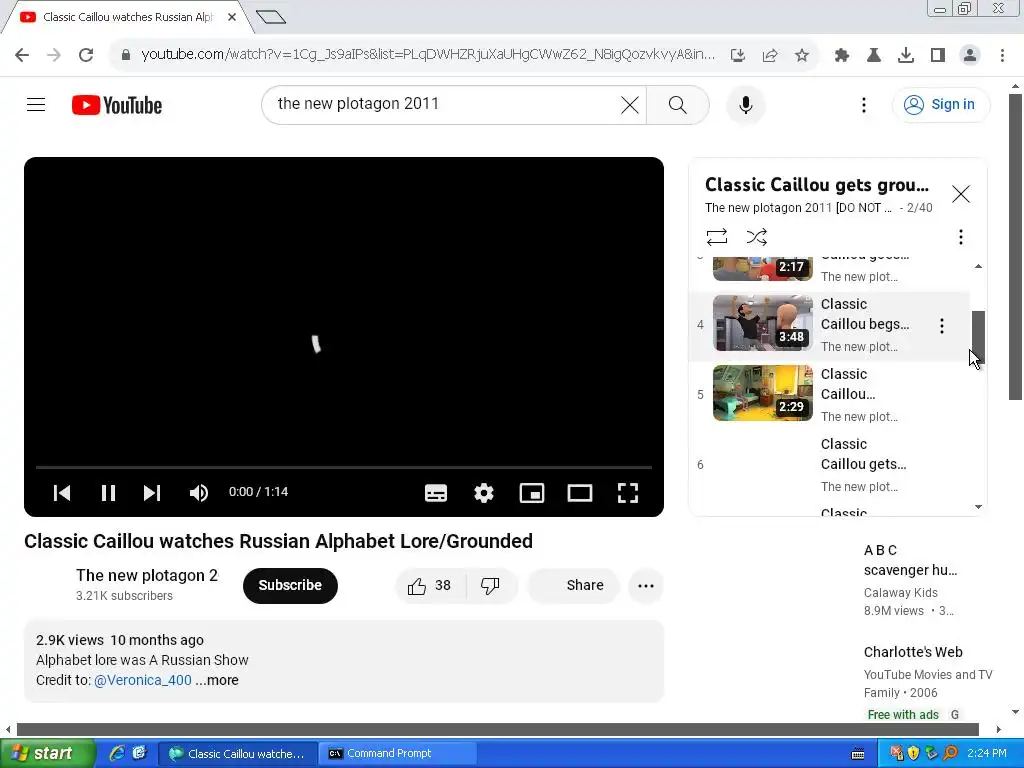
Task: Reload the page with the refresh icon
Action: [x=86, y=55]
